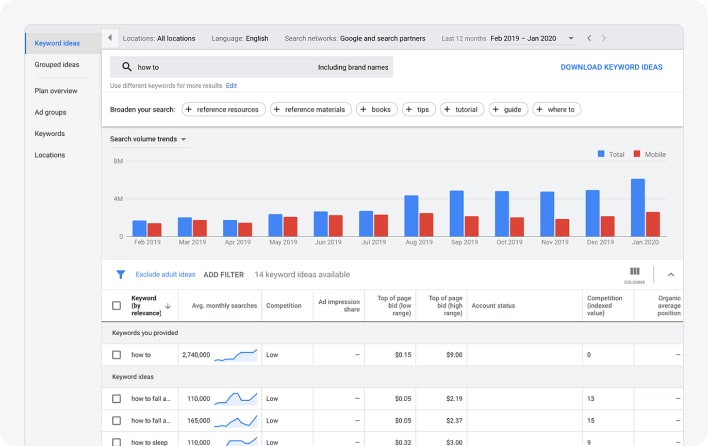Select all keywords header checkbox

[x=116, y=306]
